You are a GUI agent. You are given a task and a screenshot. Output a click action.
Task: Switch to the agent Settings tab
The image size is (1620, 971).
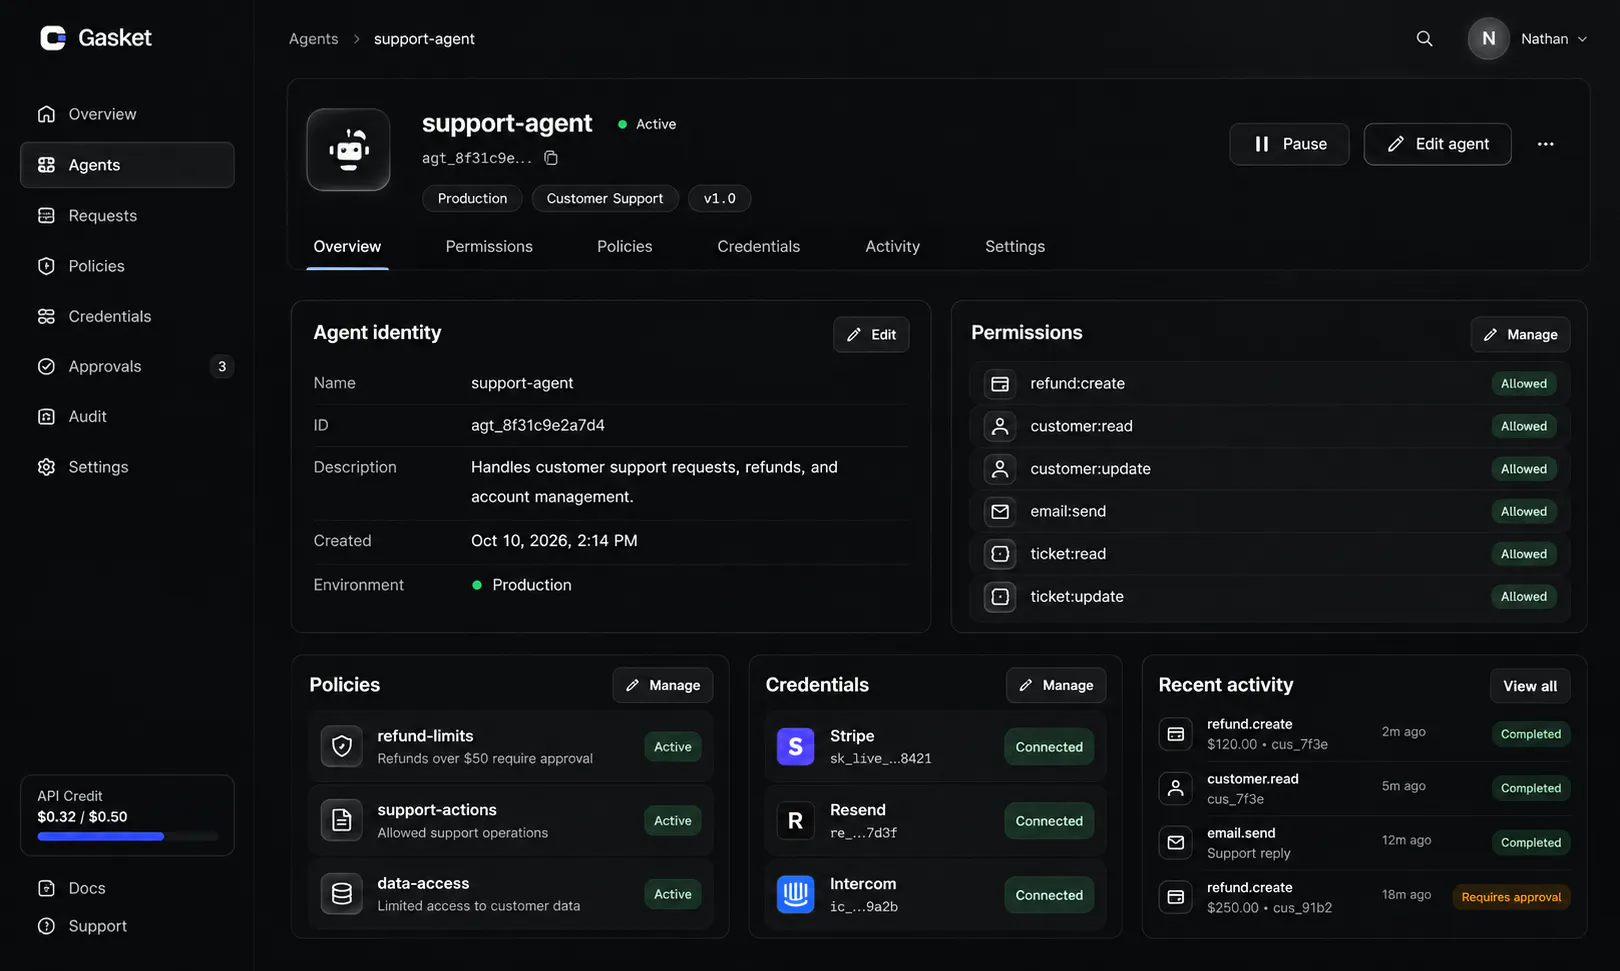(1015, 246)
